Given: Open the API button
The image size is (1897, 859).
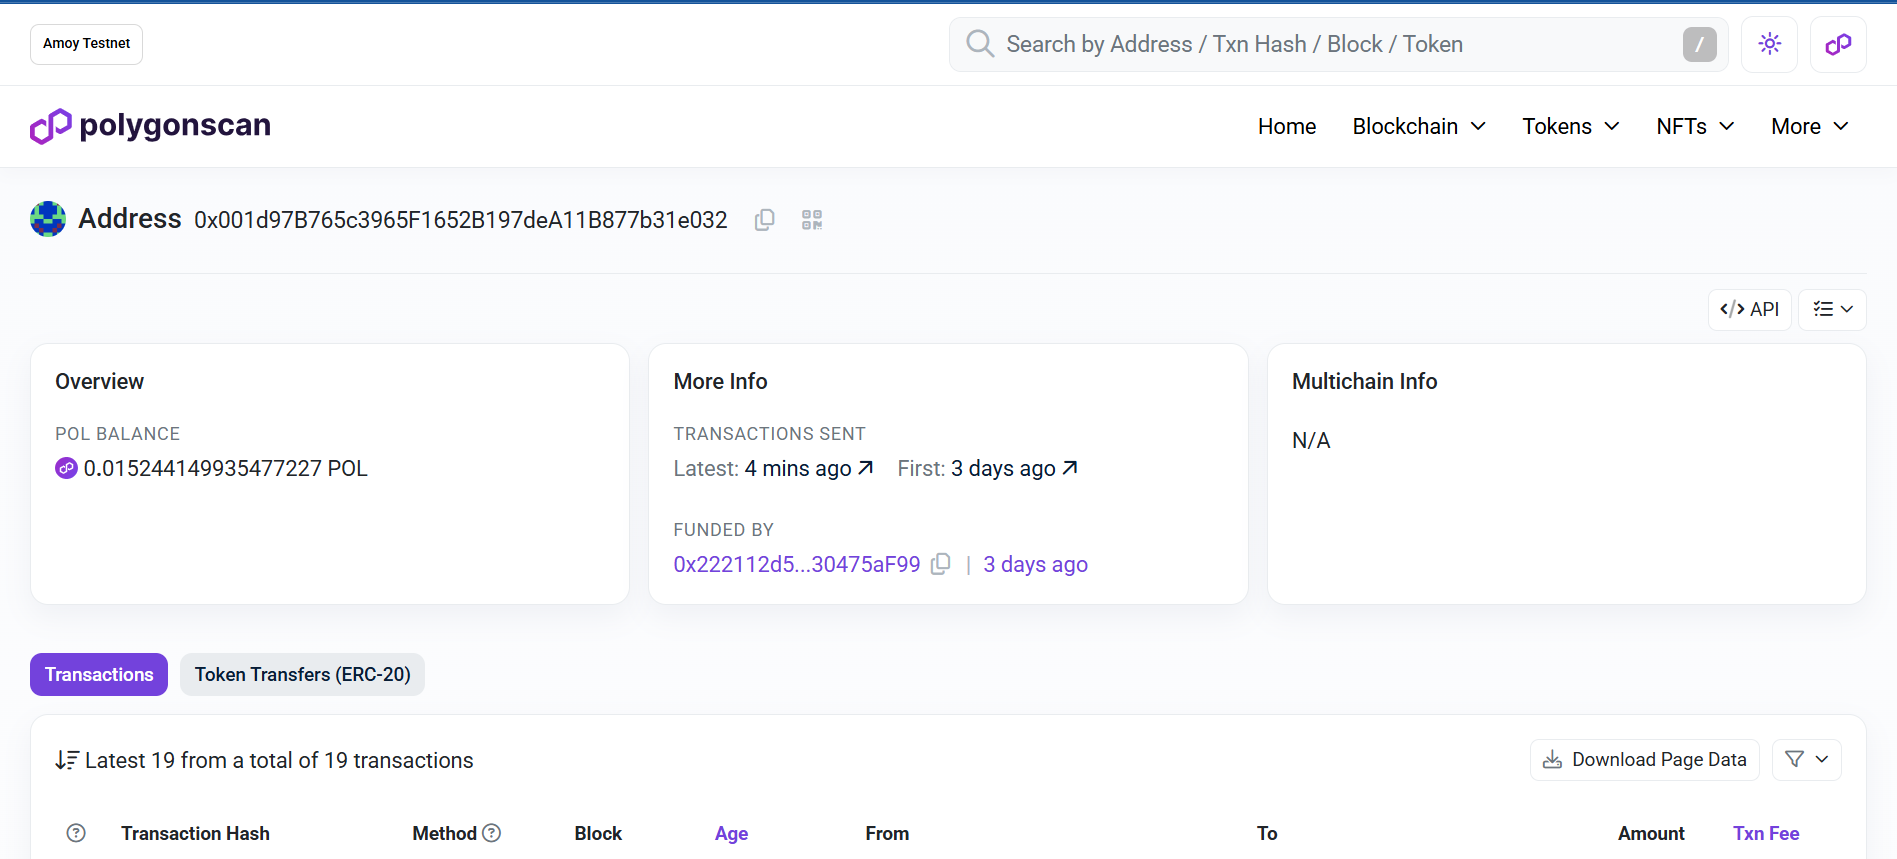Looking at the screenshot, I should tap(1749, 309).
